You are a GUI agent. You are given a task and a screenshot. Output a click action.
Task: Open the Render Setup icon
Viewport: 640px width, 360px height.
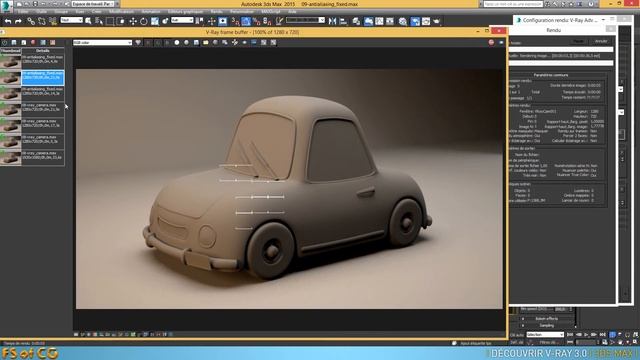[x=415, y=21]
